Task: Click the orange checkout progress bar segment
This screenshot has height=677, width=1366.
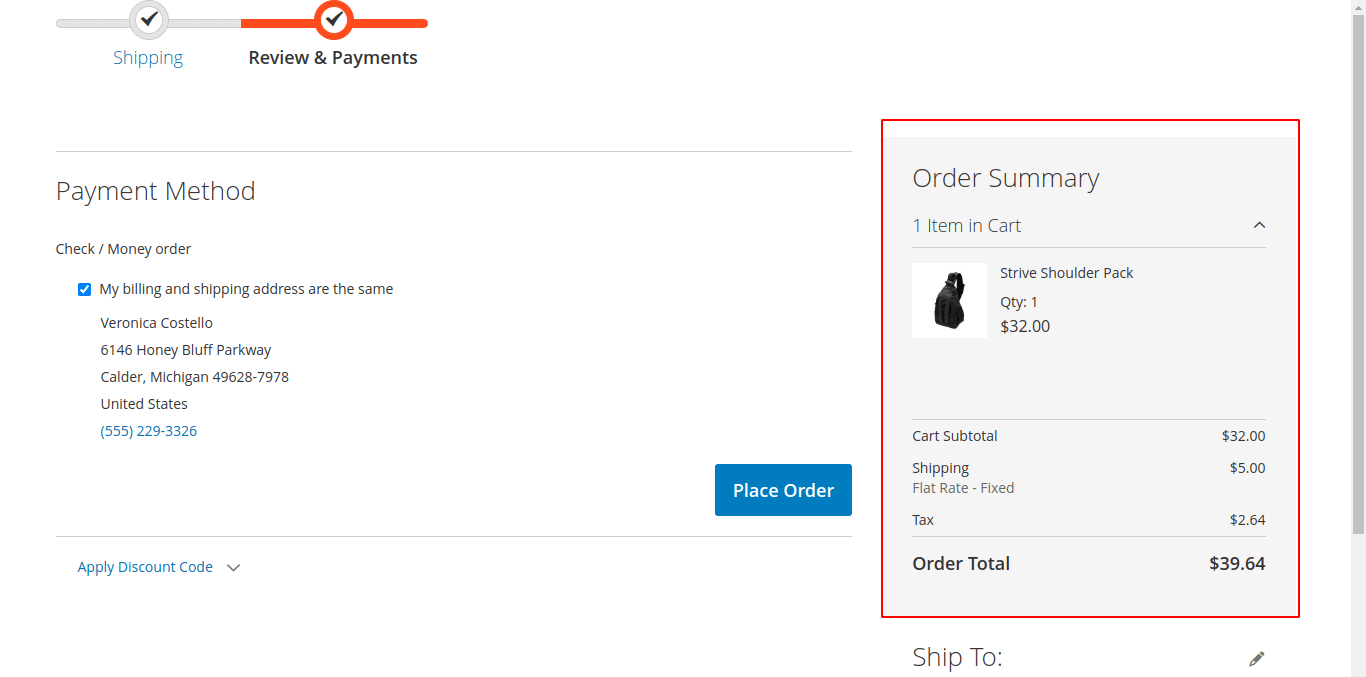Action: click(390, 23)
